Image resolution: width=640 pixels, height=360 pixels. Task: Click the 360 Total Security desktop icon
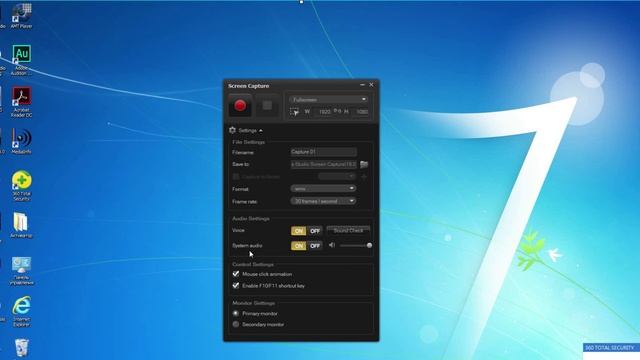click(21, 186)
